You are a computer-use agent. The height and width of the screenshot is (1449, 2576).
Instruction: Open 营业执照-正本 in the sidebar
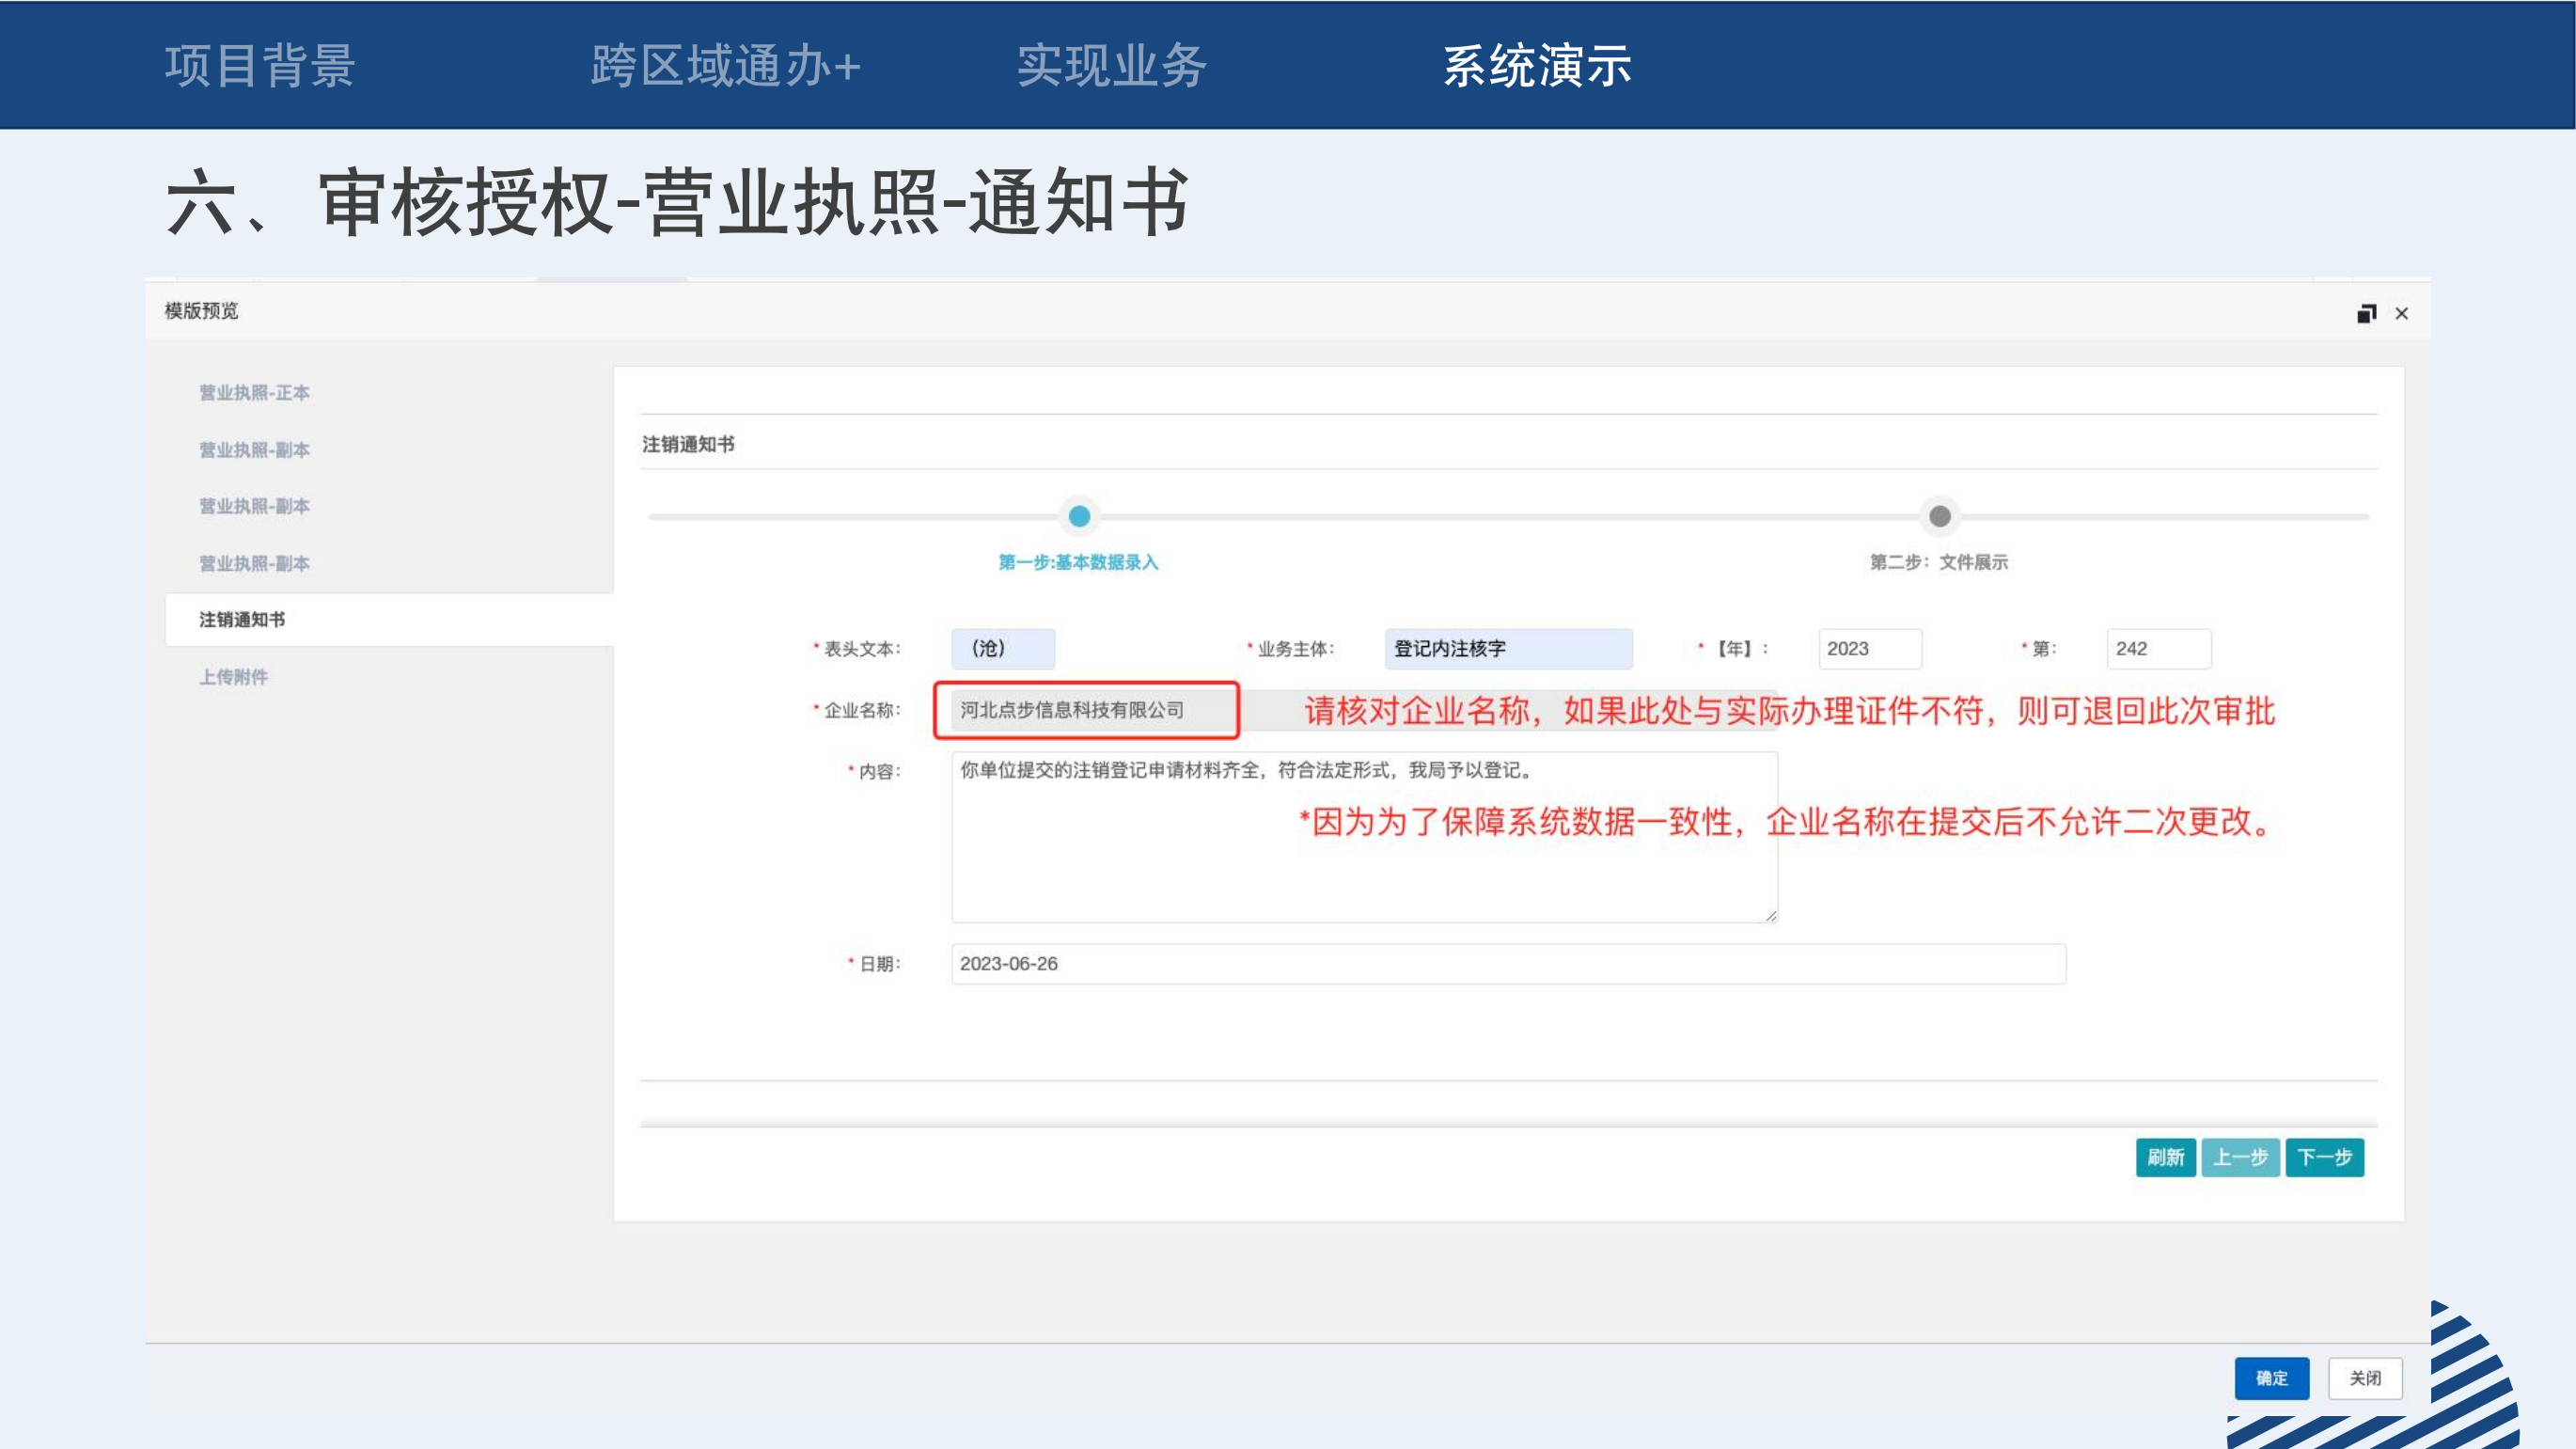pos(254,393)
